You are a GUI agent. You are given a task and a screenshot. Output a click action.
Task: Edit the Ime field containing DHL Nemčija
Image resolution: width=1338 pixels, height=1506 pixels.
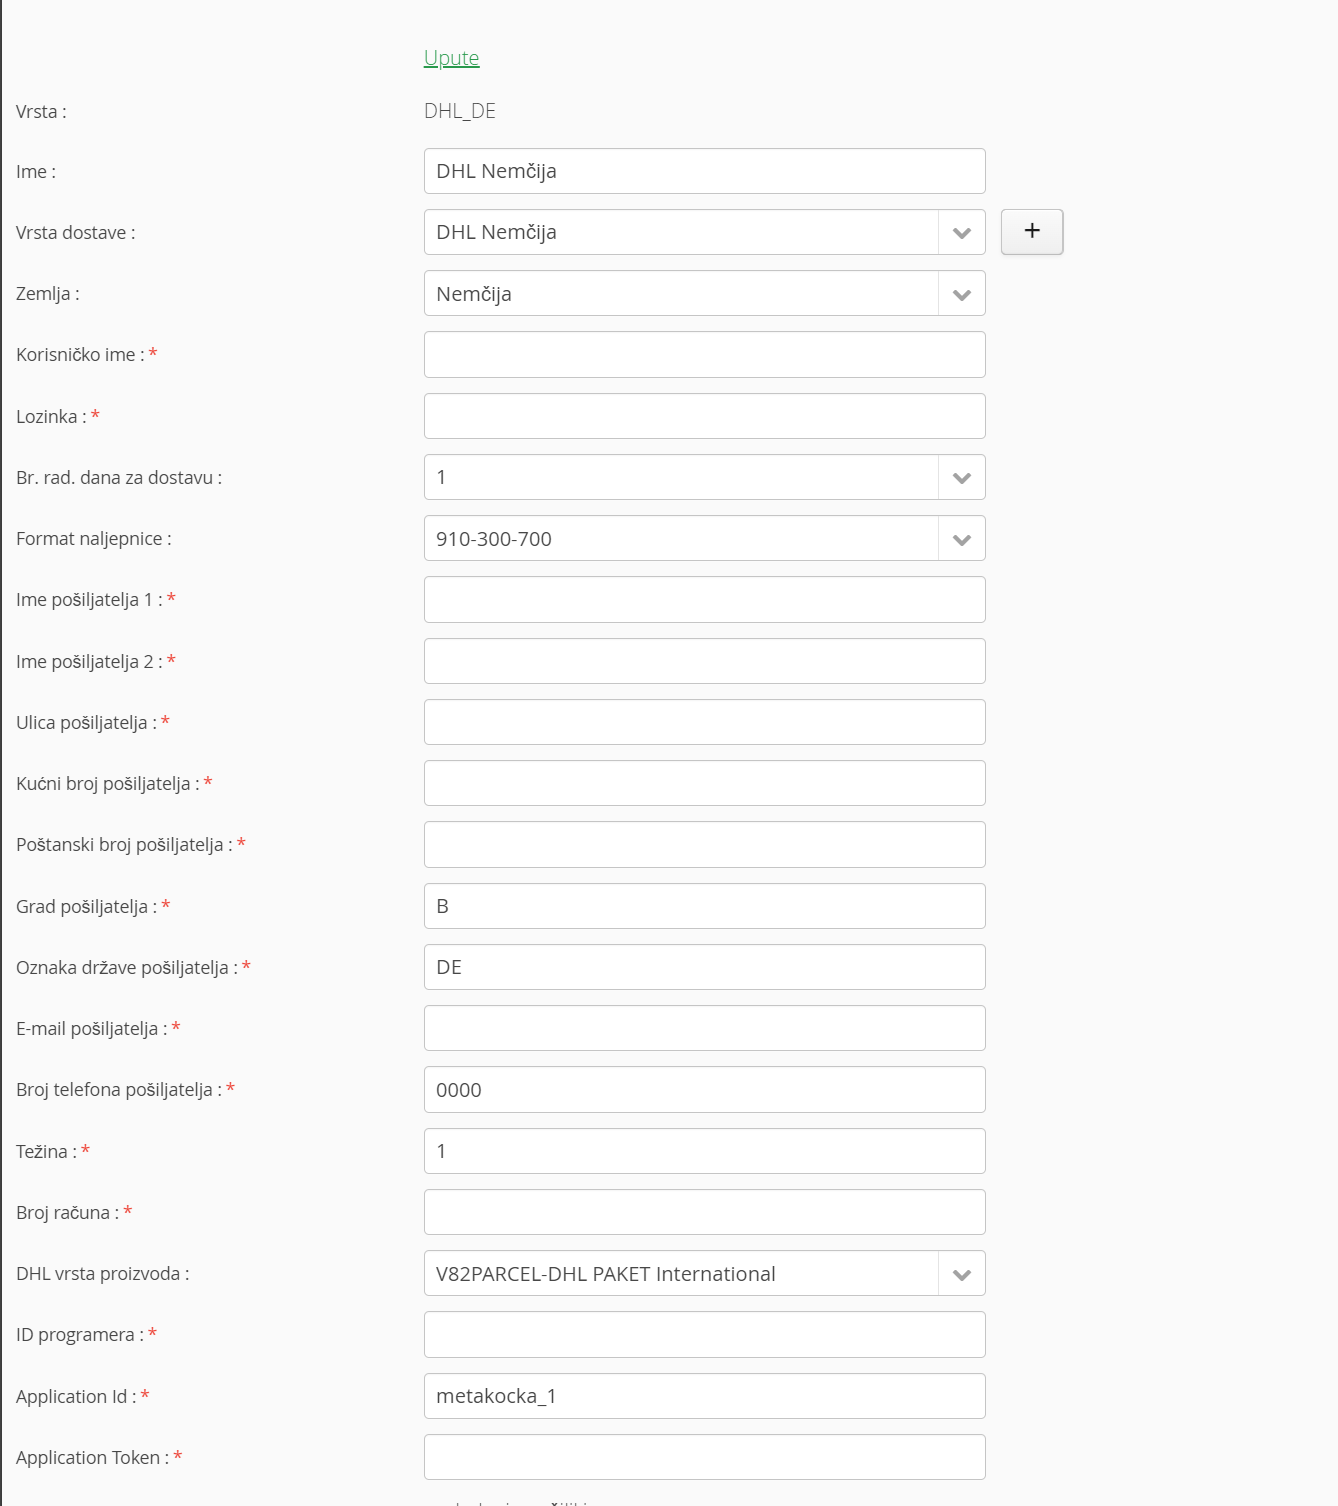point(705,171)
